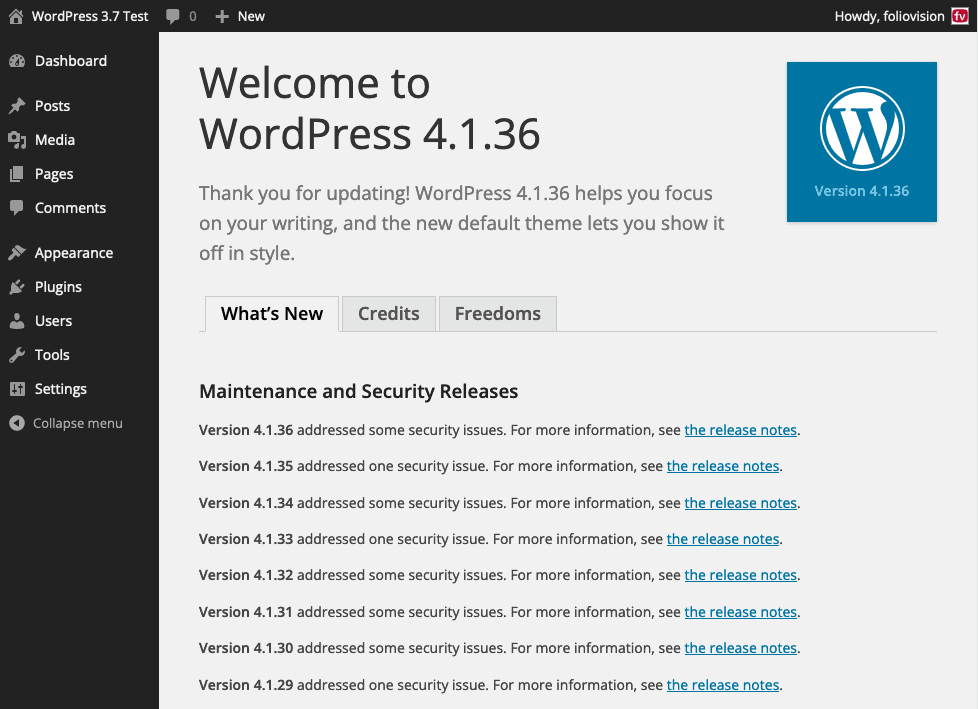Click the Dashboard gauge icon
The height and width of the screenshot is (709, 978).
[17, 61]
